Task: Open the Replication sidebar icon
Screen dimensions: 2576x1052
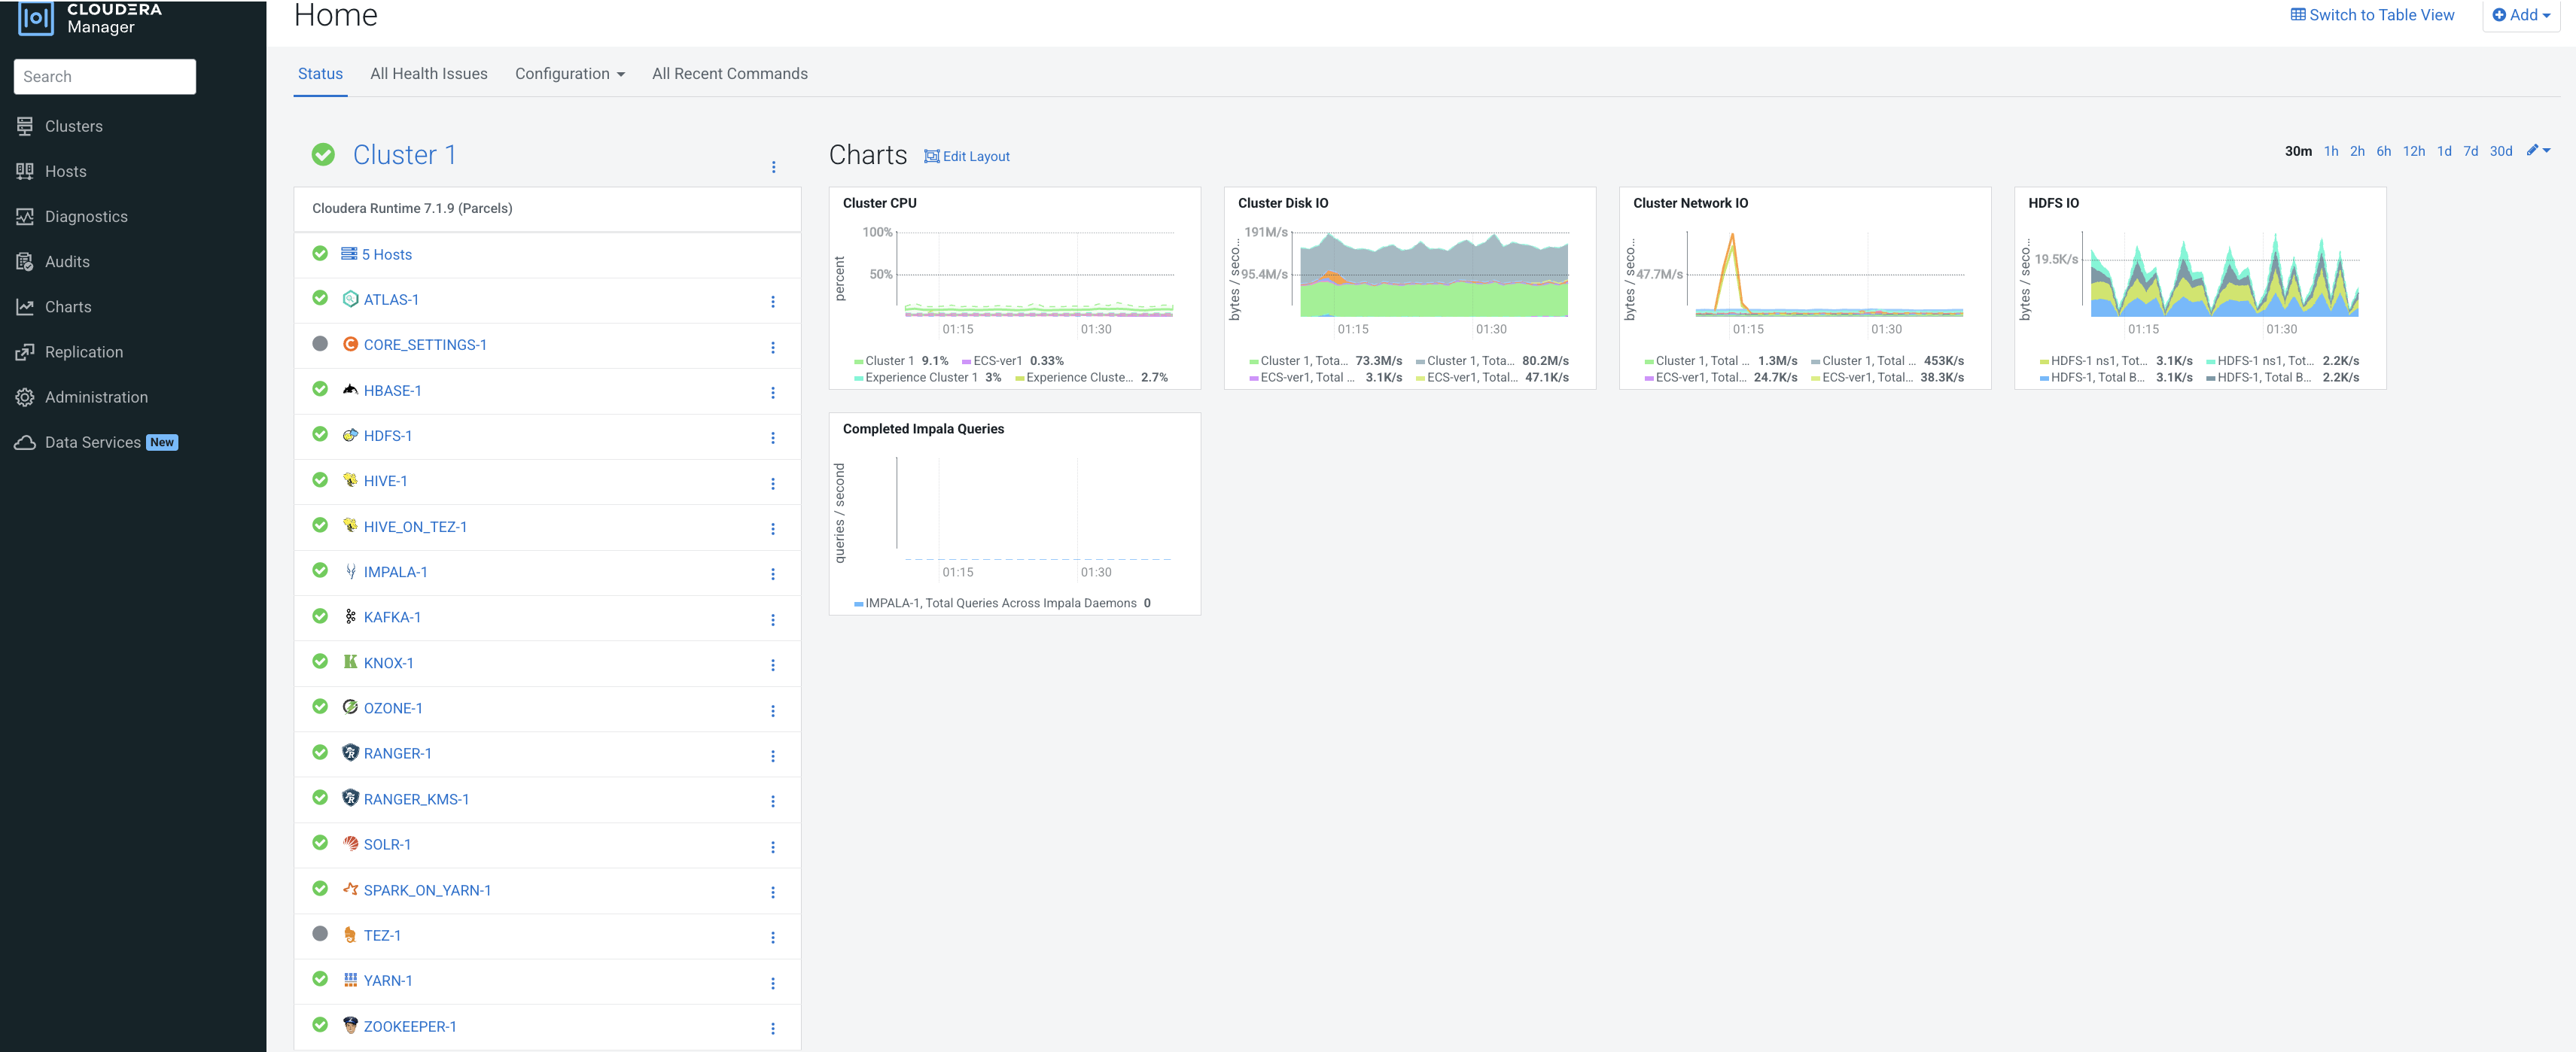Action: coord(25,352)
